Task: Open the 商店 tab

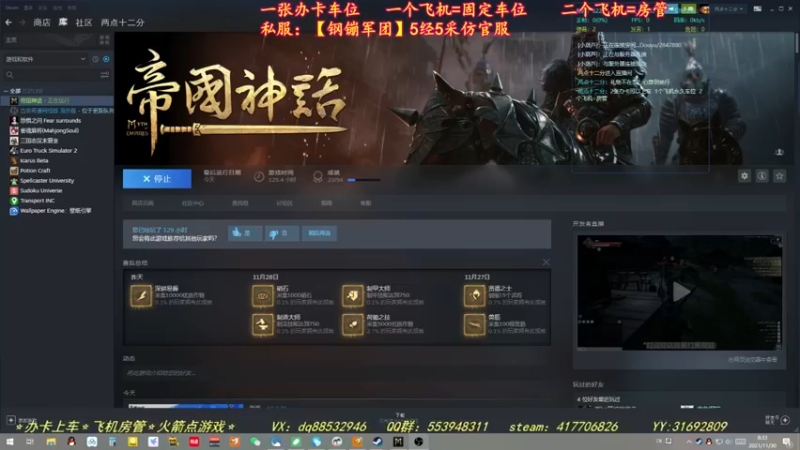Action: pyautogui.click(x=42, y=22)
